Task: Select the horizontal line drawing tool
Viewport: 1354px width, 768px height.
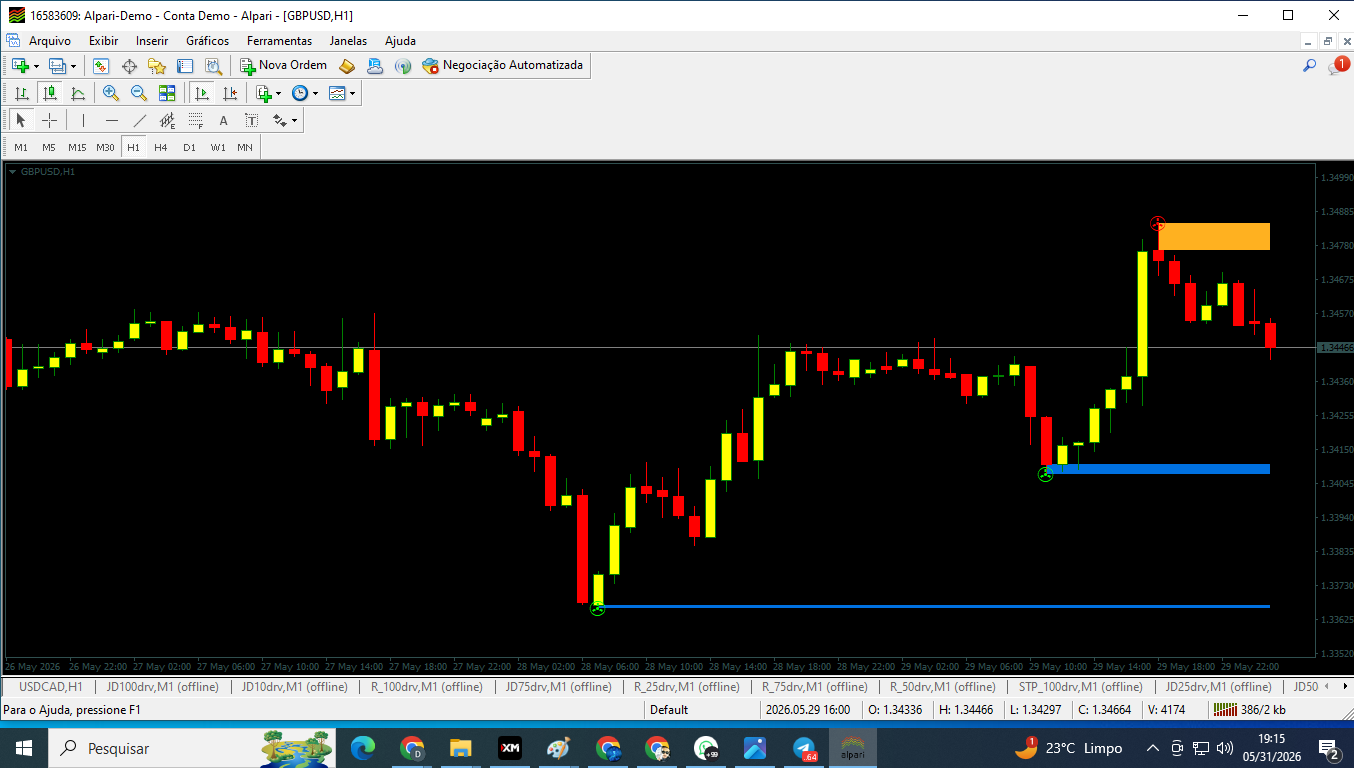Action: 111,121
